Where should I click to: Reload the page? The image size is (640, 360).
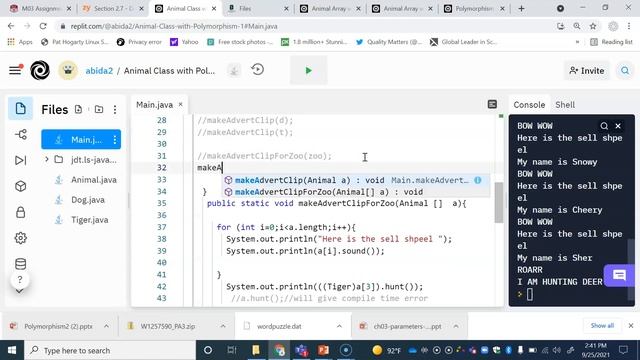pos(43,26)
